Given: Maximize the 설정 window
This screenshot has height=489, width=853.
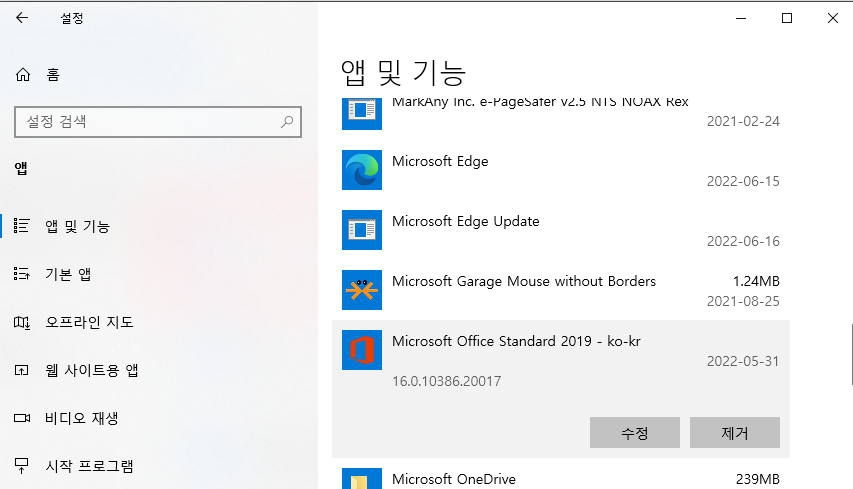Looking at the screenshot, I should 787,18.
